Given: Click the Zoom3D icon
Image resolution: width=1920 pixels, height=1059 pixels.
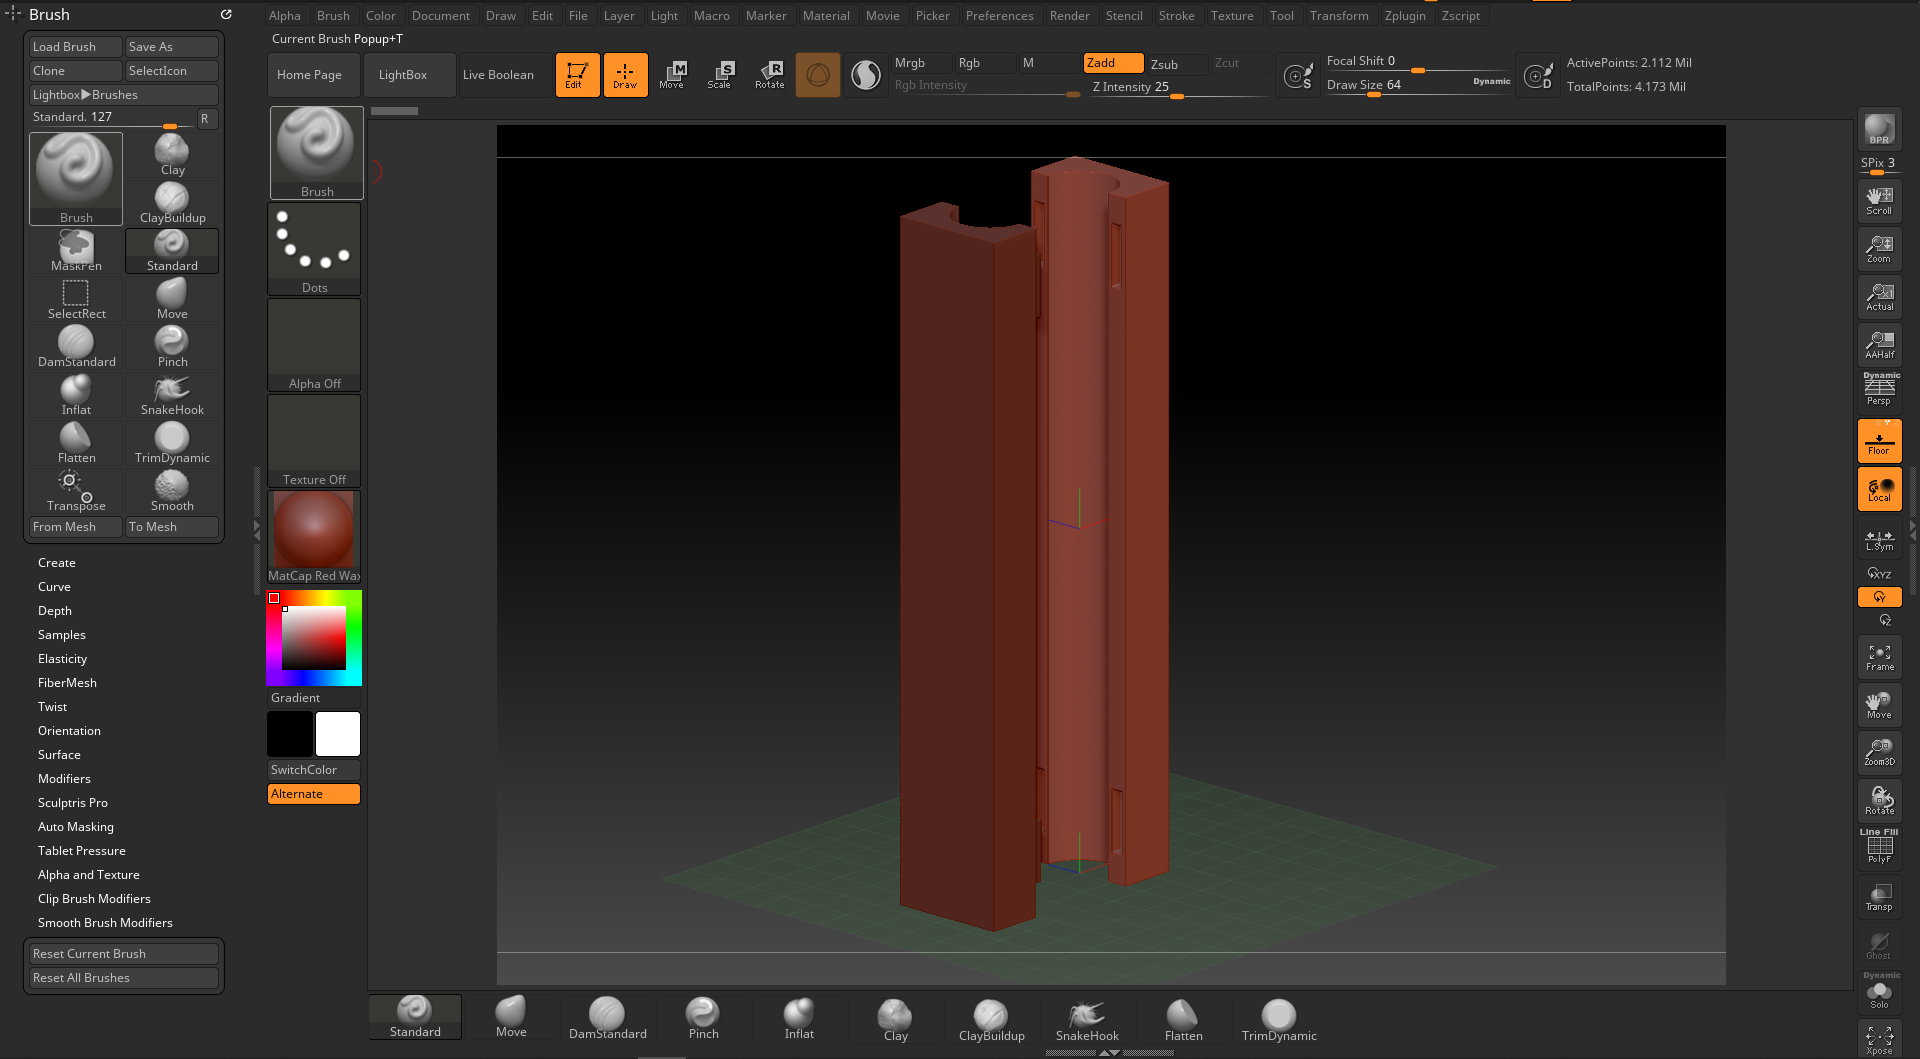Looking at the screenshot, I should pyautogui.click(x=1879, y=752).
